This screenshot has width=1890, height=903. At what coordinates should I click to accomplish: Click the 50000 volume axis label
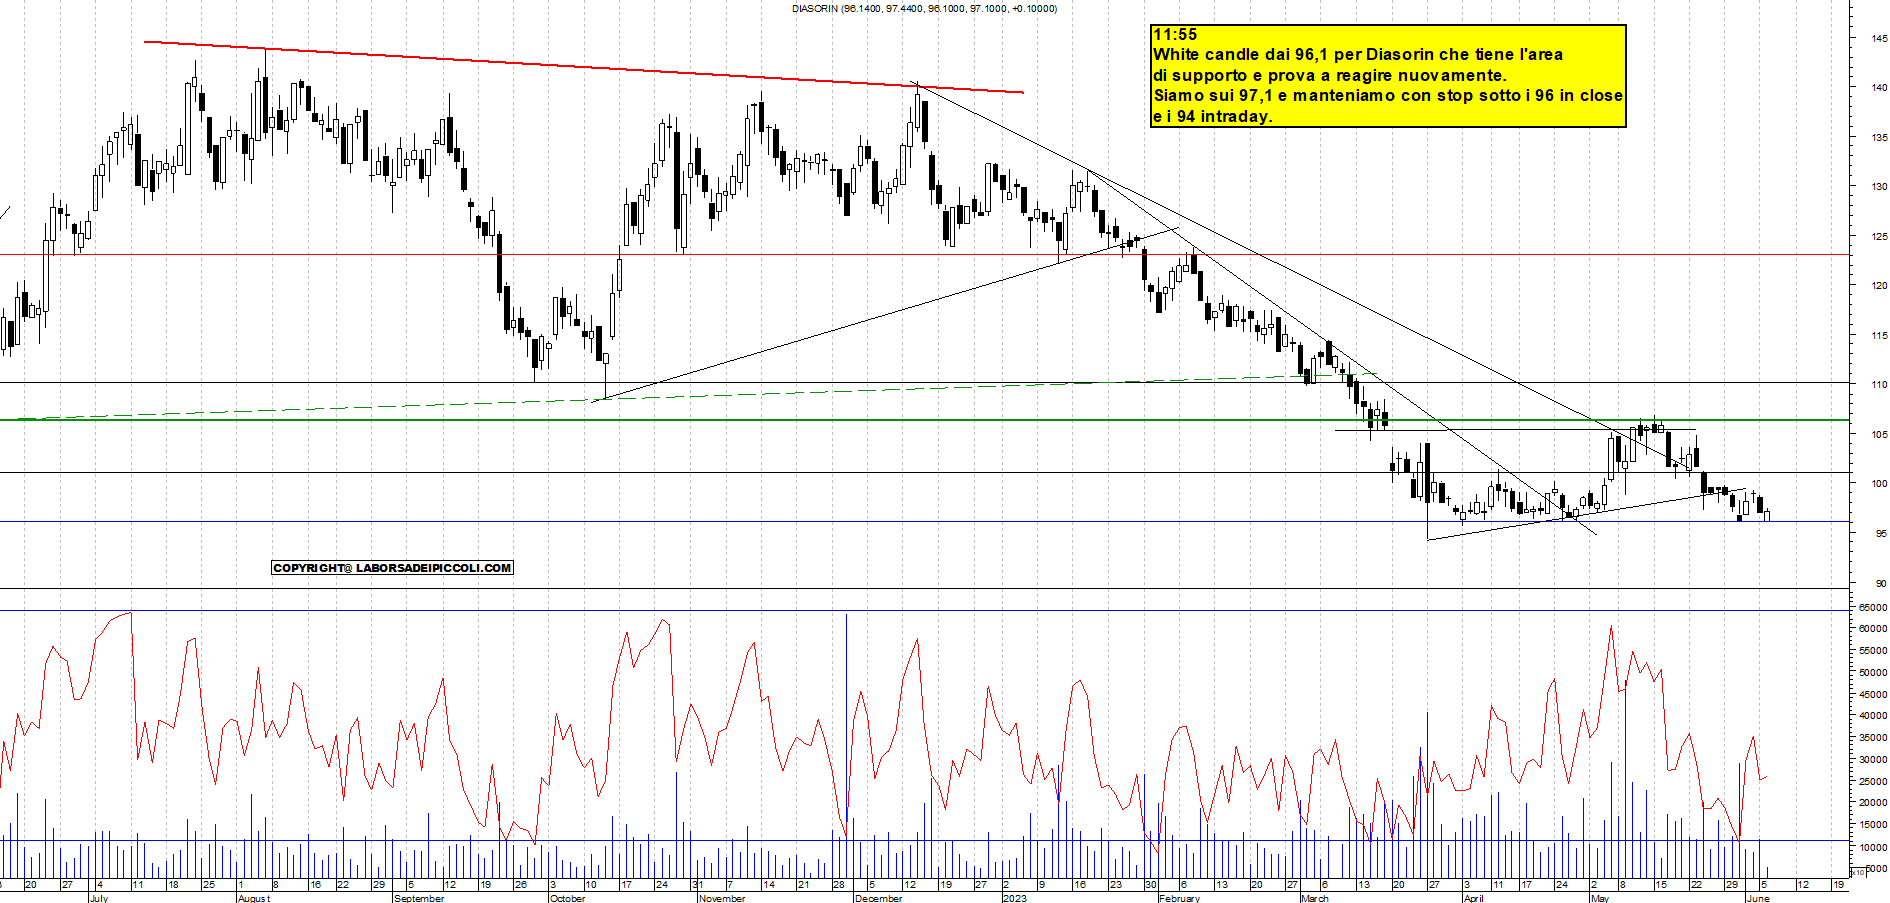pyautogui.click(x=1873, y=673)
